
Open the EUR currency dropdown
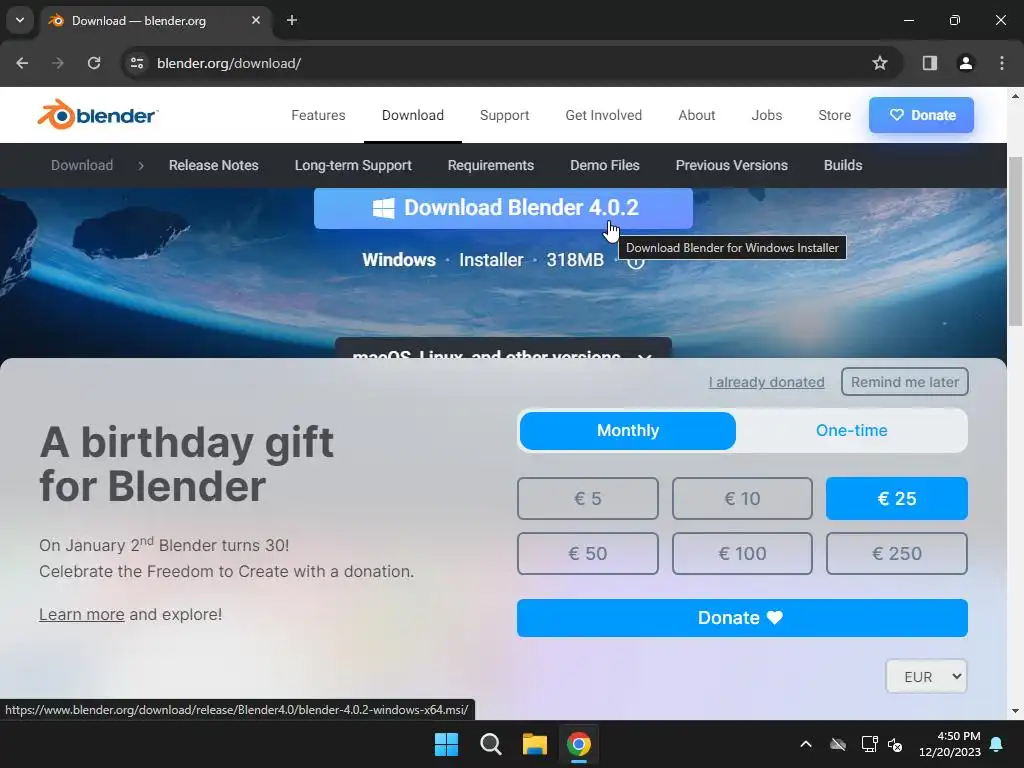926,676
